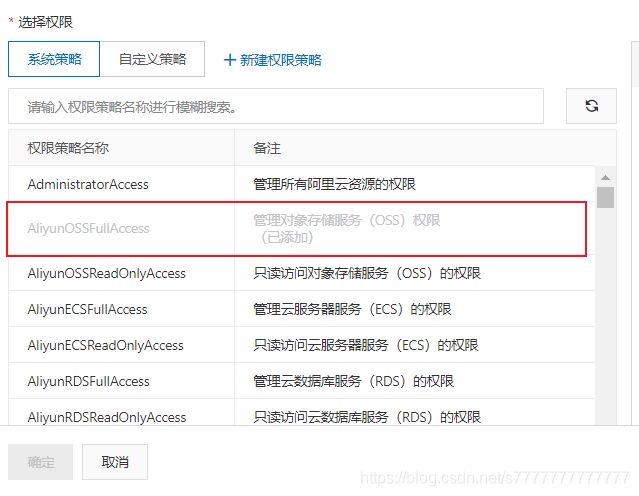
Task: Click the scrollbar up arrow
Action: click(x=605, y=177)
